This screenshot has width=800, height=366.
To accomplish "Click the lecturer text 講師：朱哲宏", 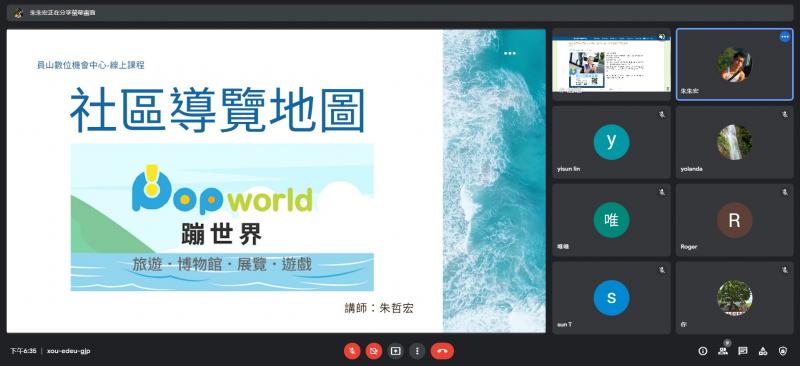I will tap(379, 308).
